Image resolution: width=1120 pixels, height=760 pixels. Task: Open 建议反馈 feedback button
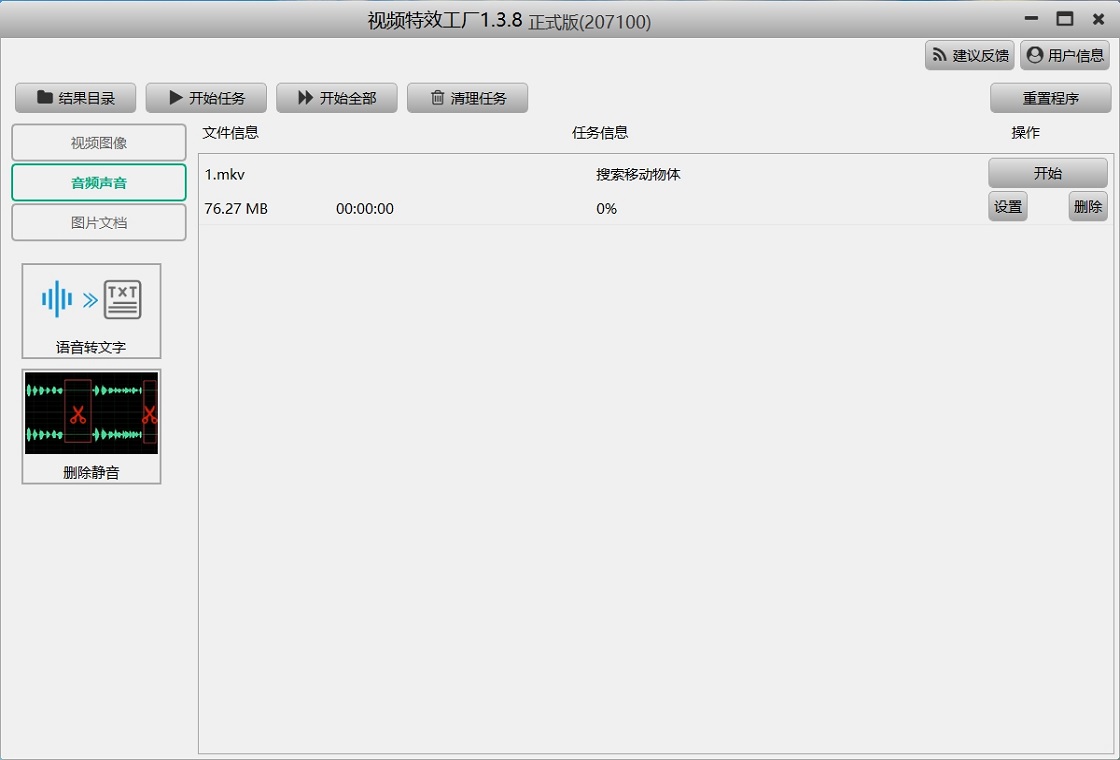click(x=970, y=55)
